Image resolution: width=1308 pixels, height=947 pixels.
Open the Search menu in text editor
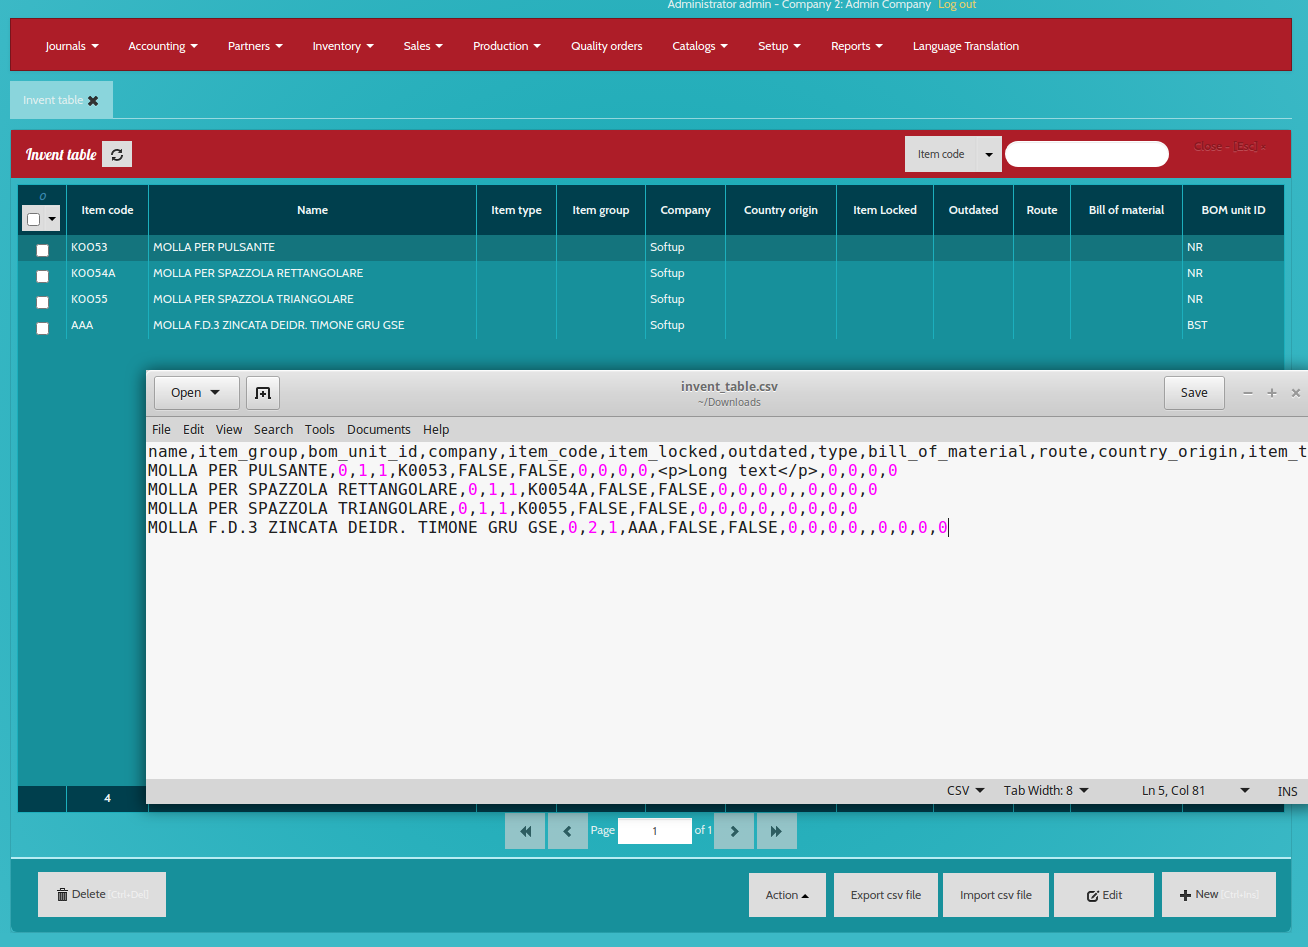click(273, 429)
